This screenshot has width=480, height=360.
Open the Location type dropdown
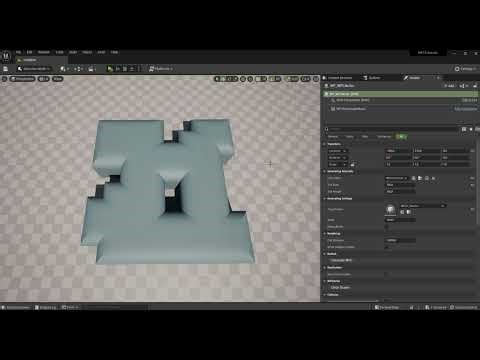point(337,151)
